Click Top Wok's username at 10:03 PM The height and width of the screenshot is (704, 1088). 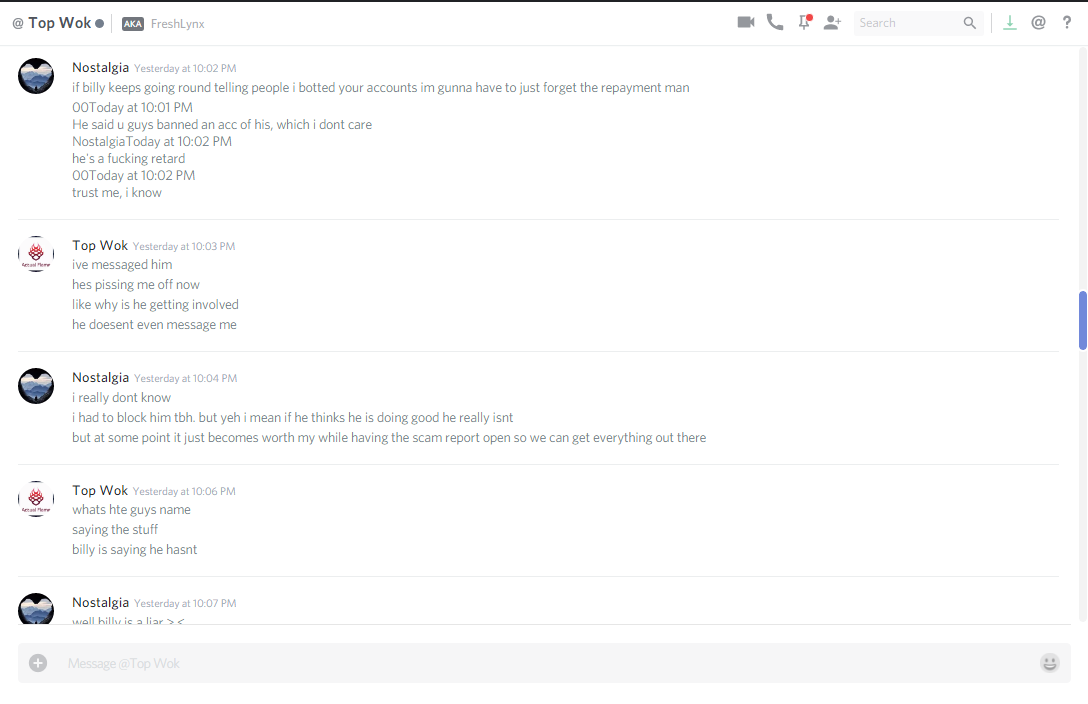coord(100,246)
